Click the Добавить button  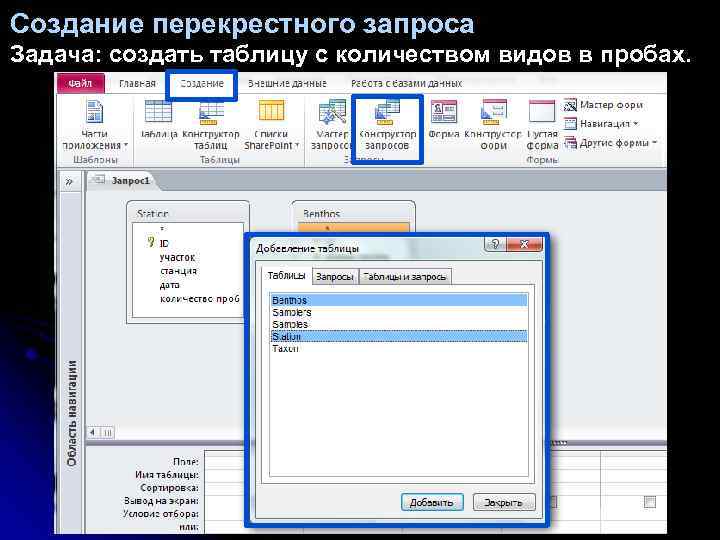(432, 502)
